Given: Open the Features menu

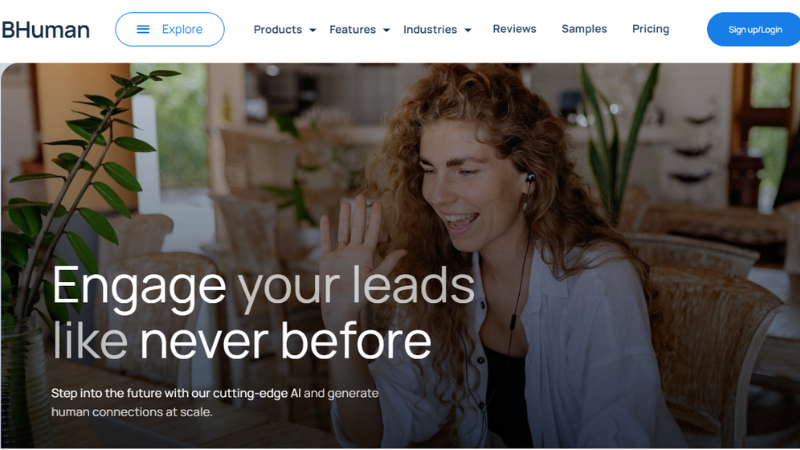Looking at the screenshot, I should 353,30.
